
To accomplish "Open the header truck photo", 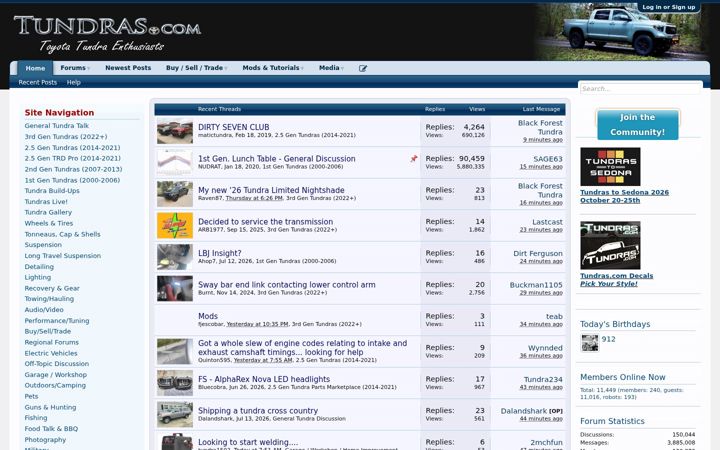I will pos(620,32).
